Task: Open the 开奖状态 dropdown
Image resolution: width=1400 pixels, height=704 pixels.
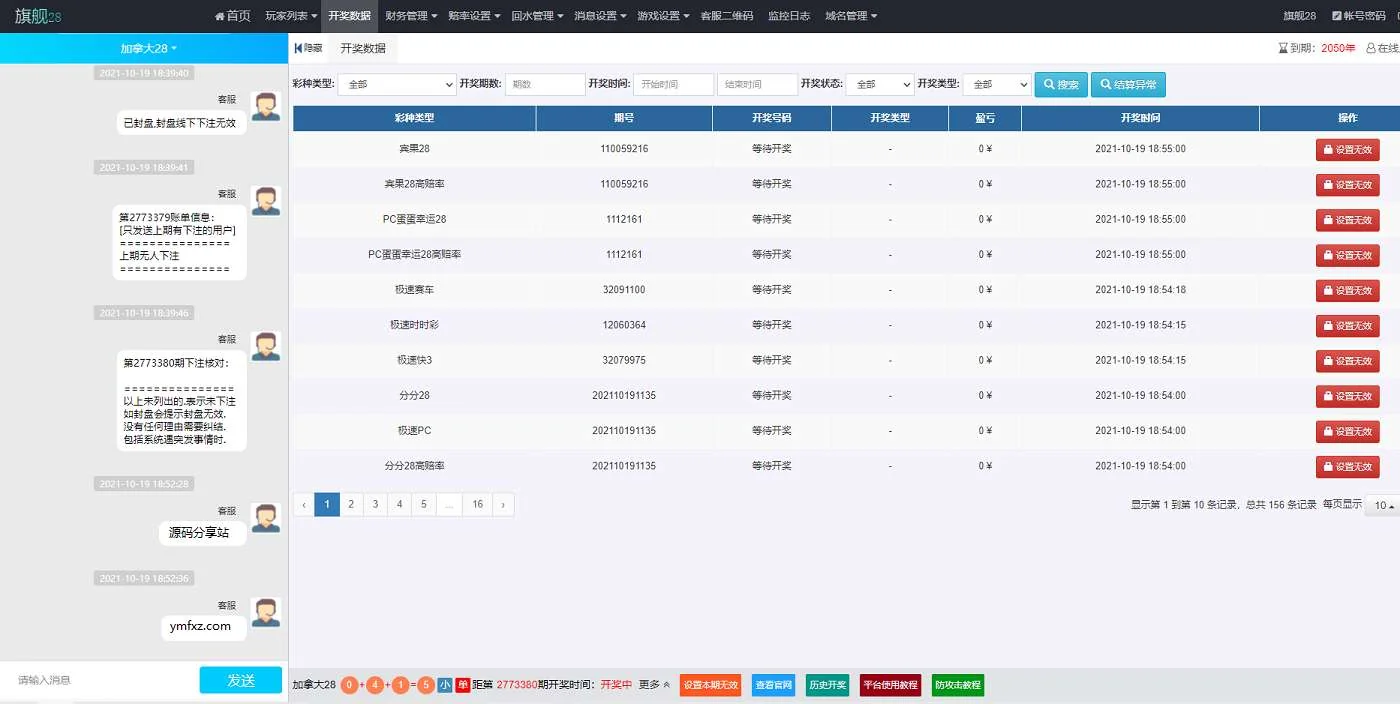Action: point(879,84)
